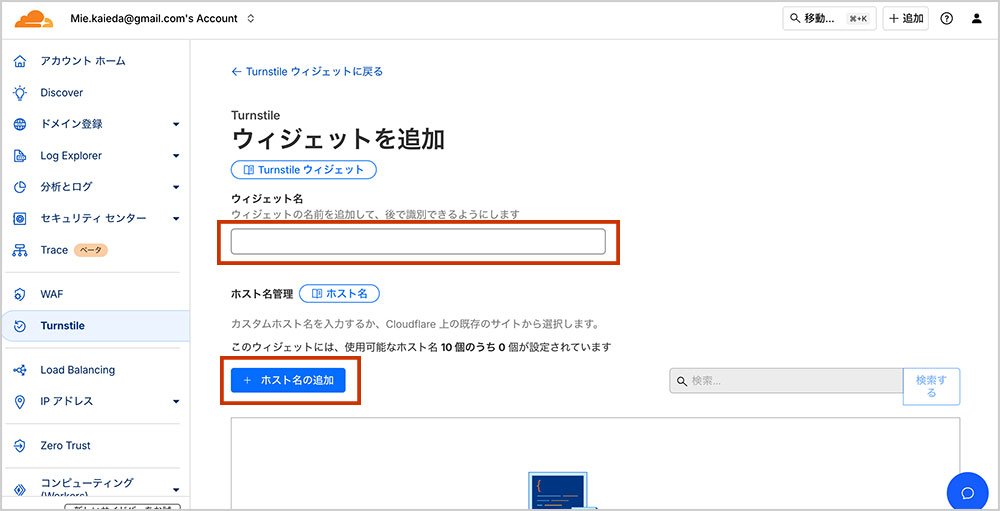Expand the Log Explorer dropdown arrow
The image size is (1000, 511).
click(176, 156)
